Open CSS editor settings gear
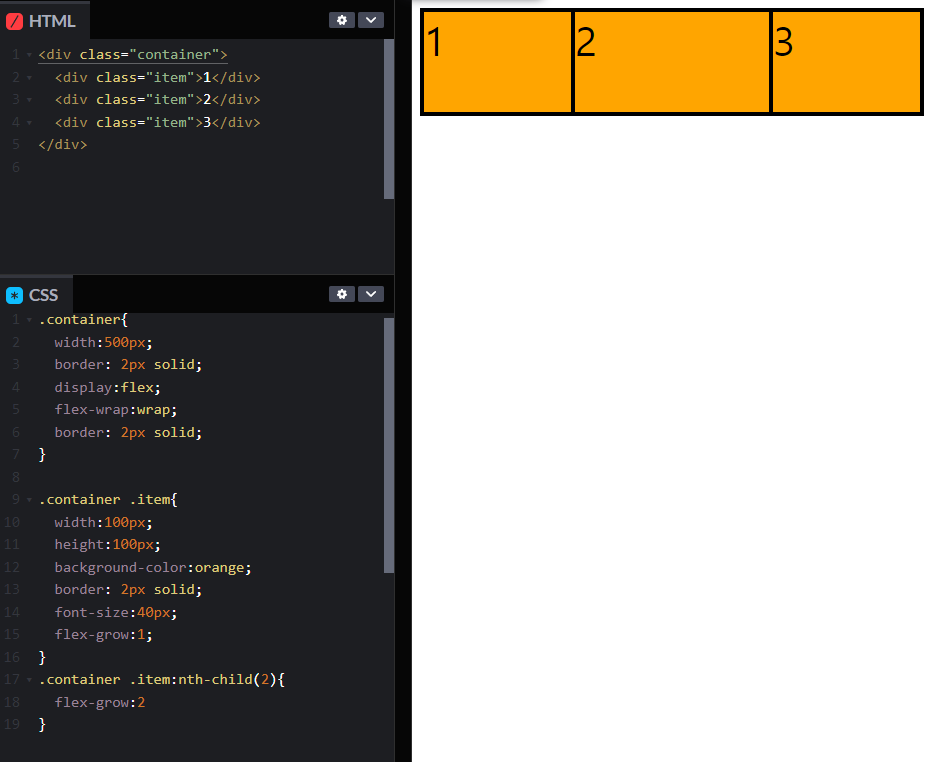This screenshot has height=762, width=933. 342,294
